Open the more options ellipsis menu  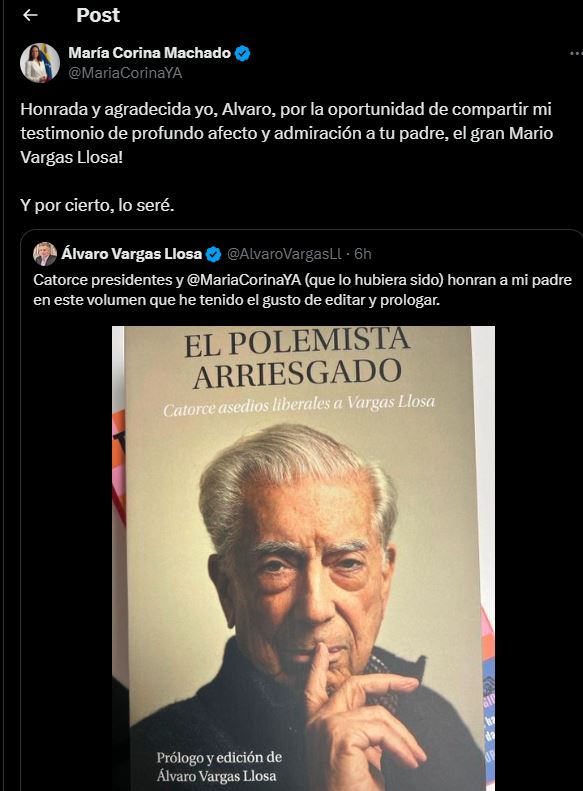coord(576,53)
